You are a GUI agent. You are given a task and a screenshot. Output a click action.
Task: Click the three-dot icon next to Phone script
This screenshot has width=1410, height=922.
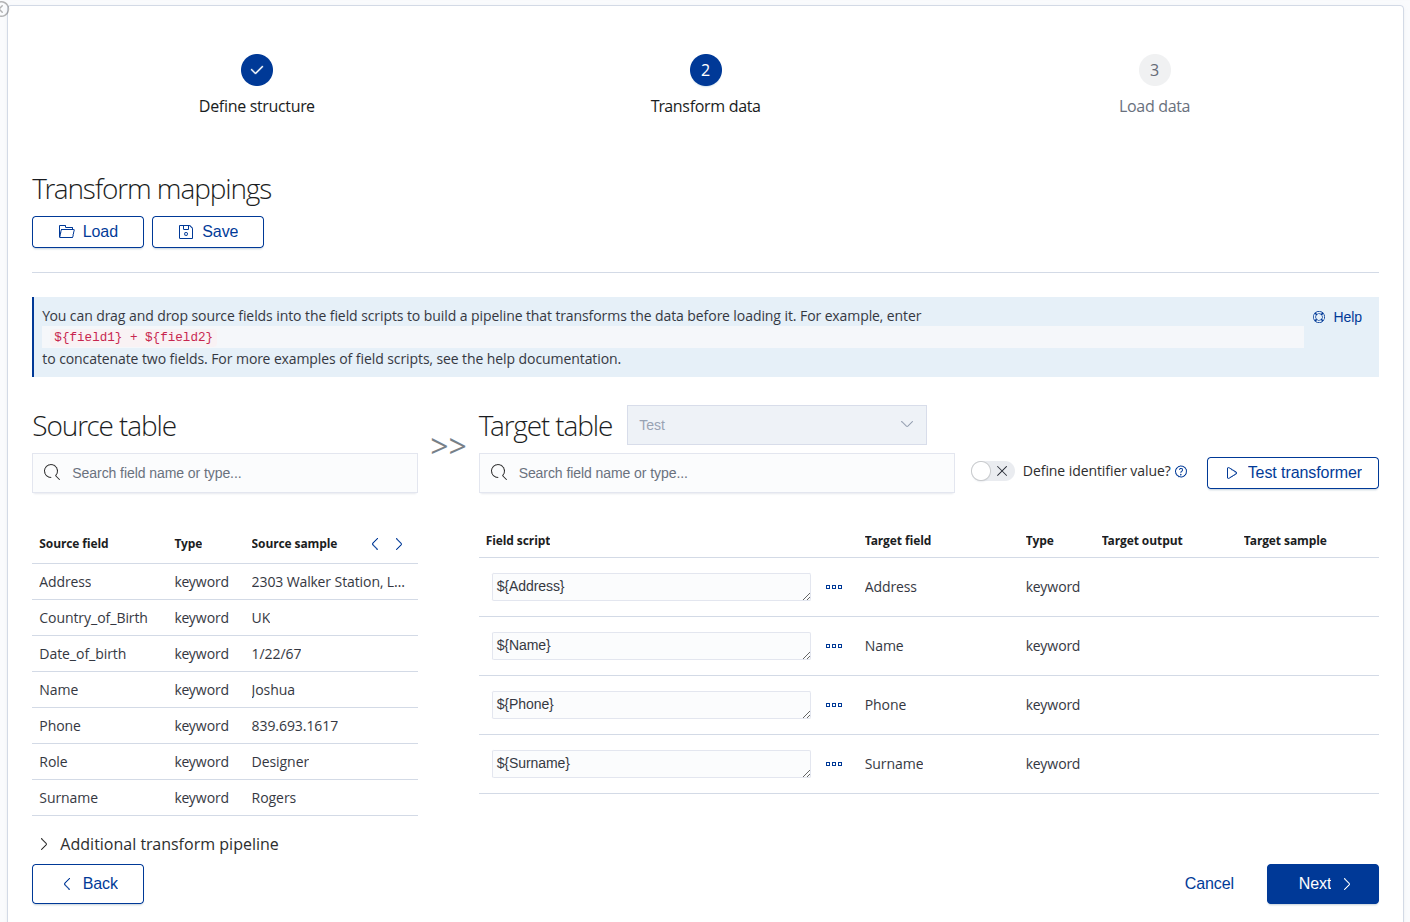834,705
